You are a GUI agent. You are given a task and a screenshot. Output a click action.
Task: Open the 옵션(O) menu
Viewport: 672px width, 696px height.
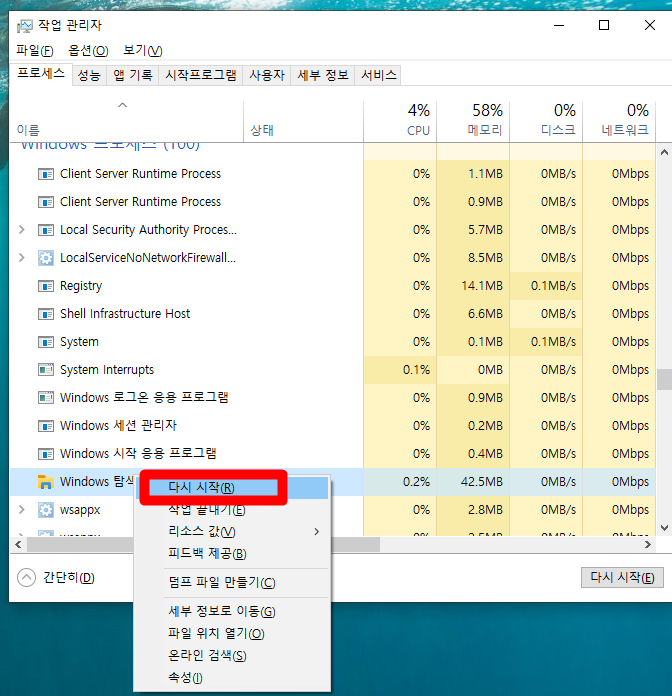[x=88, y=51]
